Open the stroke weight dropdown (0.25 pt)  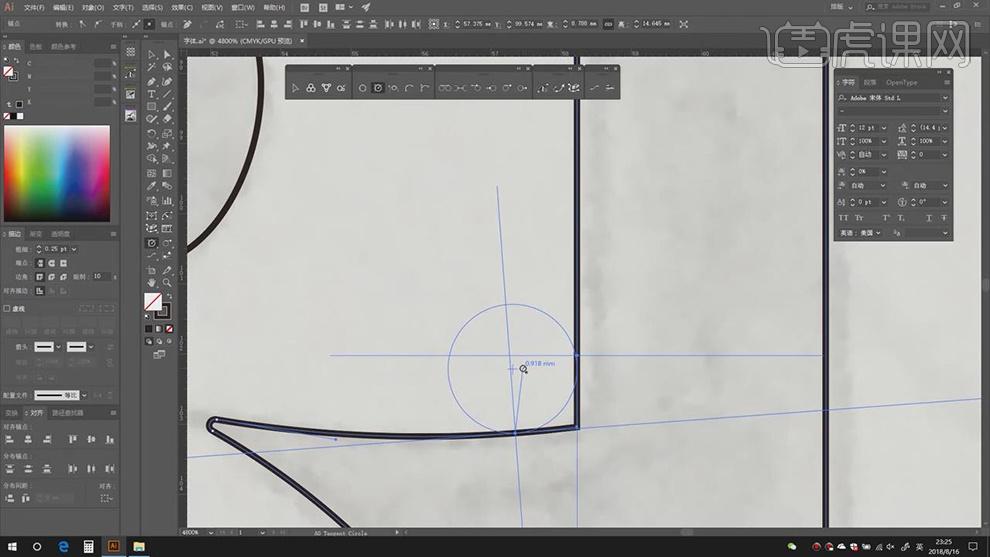(x=74, y=249)
